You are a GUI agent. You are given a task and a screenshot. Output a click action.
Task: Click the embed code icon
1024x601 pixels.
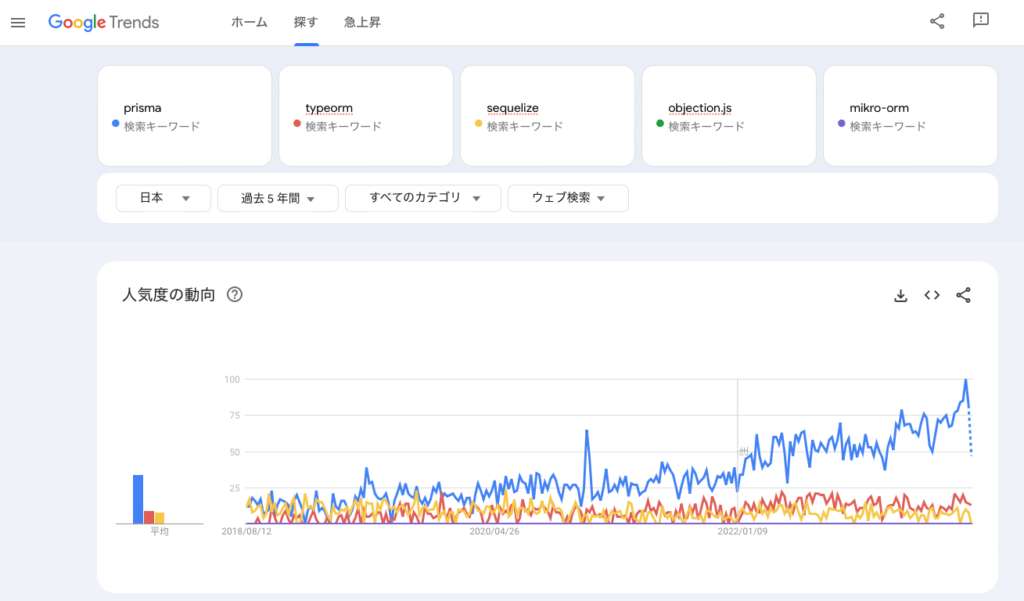[x=932, y=295]
